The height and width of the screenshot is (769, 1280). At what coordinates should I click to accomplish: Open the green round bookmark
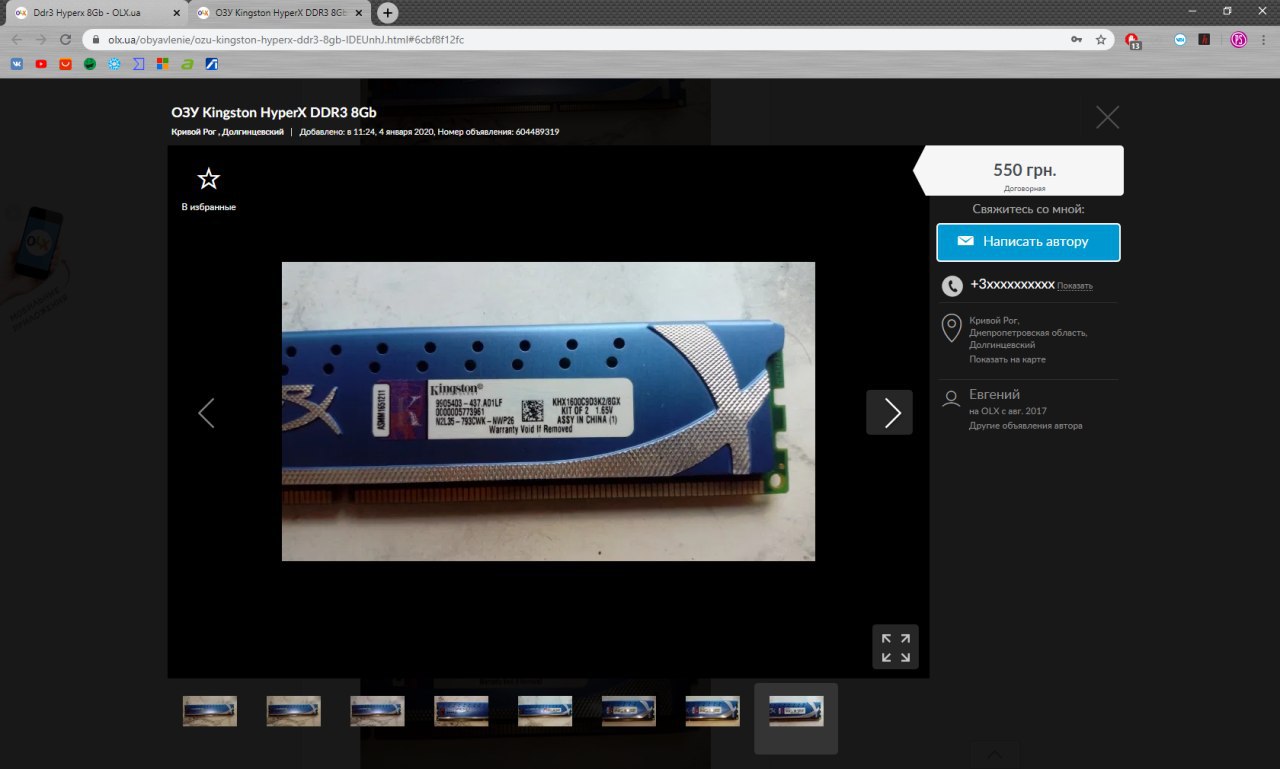point(90,64)
